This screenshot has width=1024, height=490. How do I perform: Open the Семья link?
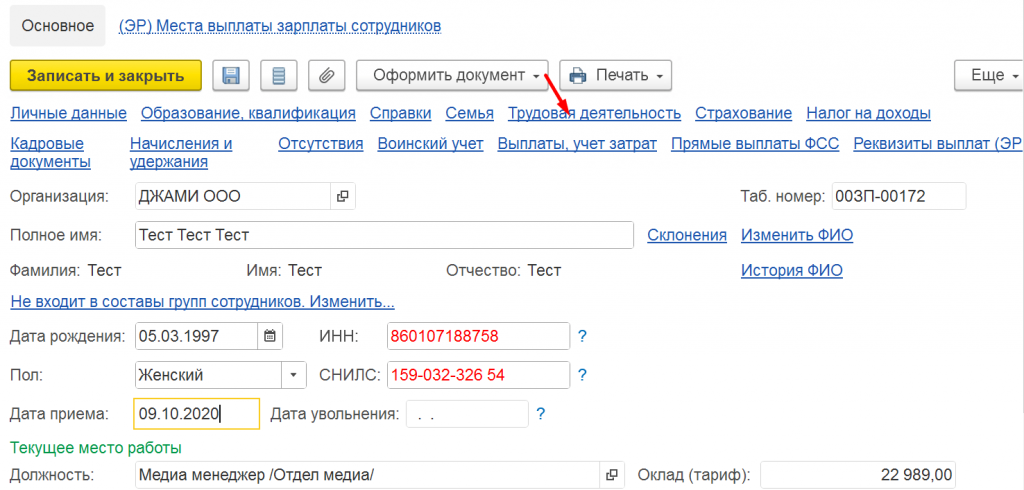[470, 114]
